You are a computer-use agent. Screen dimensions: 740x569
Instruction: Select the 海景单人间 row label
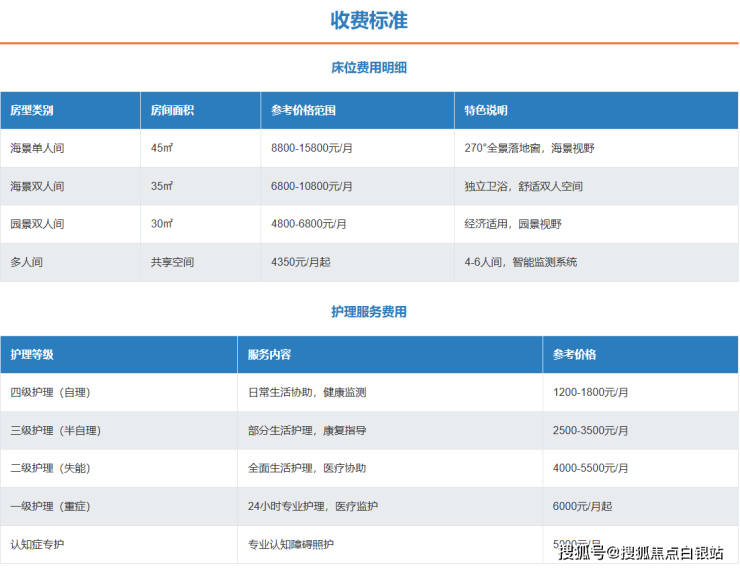pyautogui.click(x=37, y=148)
